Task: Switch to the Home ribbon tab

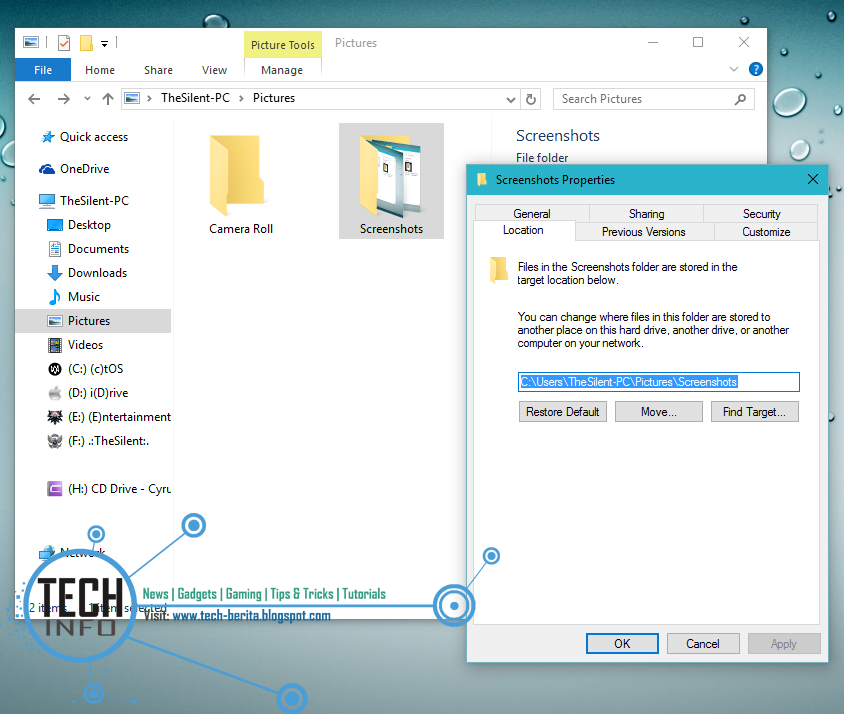Action: pyautogui.click(x=100, y=70)
